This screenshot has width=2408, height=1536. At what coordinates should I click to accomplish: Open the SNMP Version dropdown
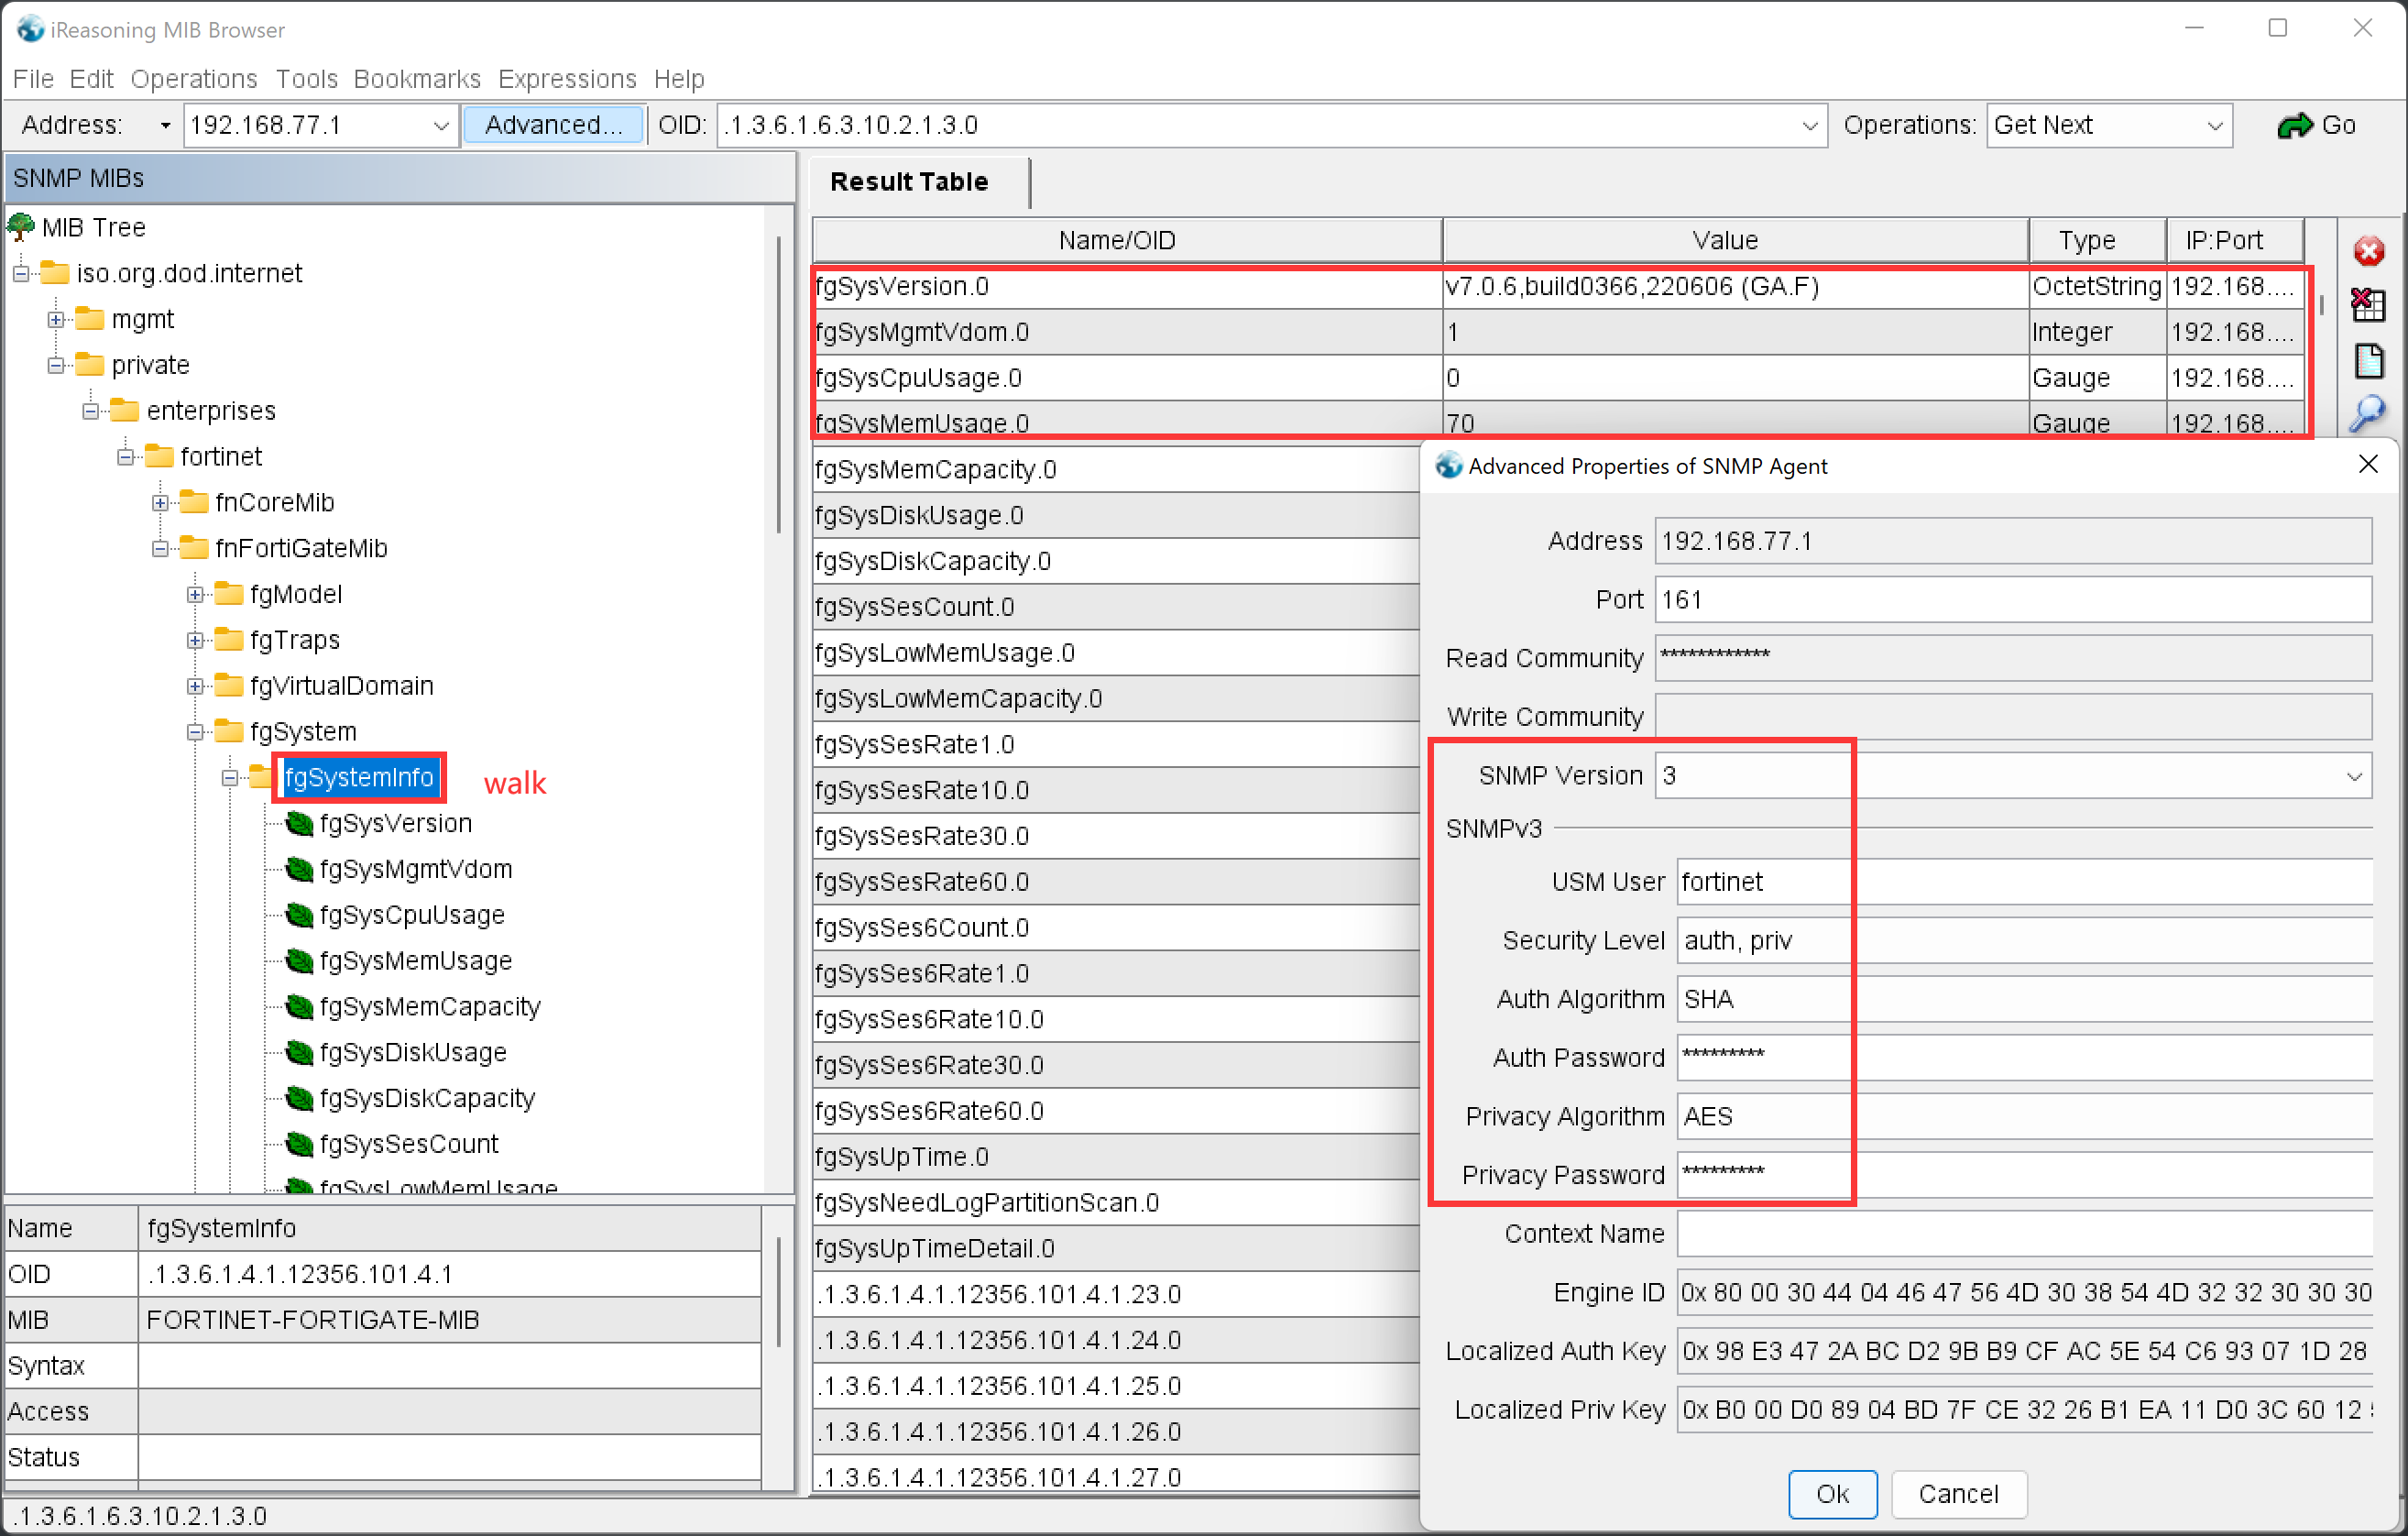(2353, 776)
